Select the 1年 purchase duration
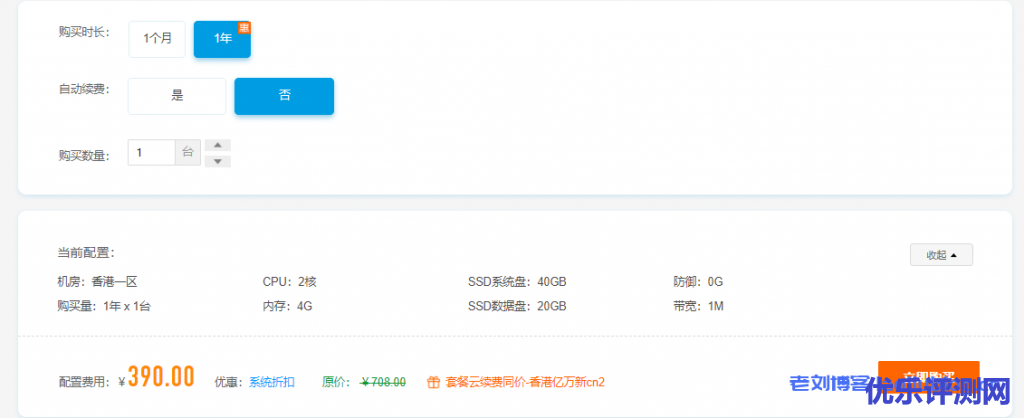 click(221, 39)
